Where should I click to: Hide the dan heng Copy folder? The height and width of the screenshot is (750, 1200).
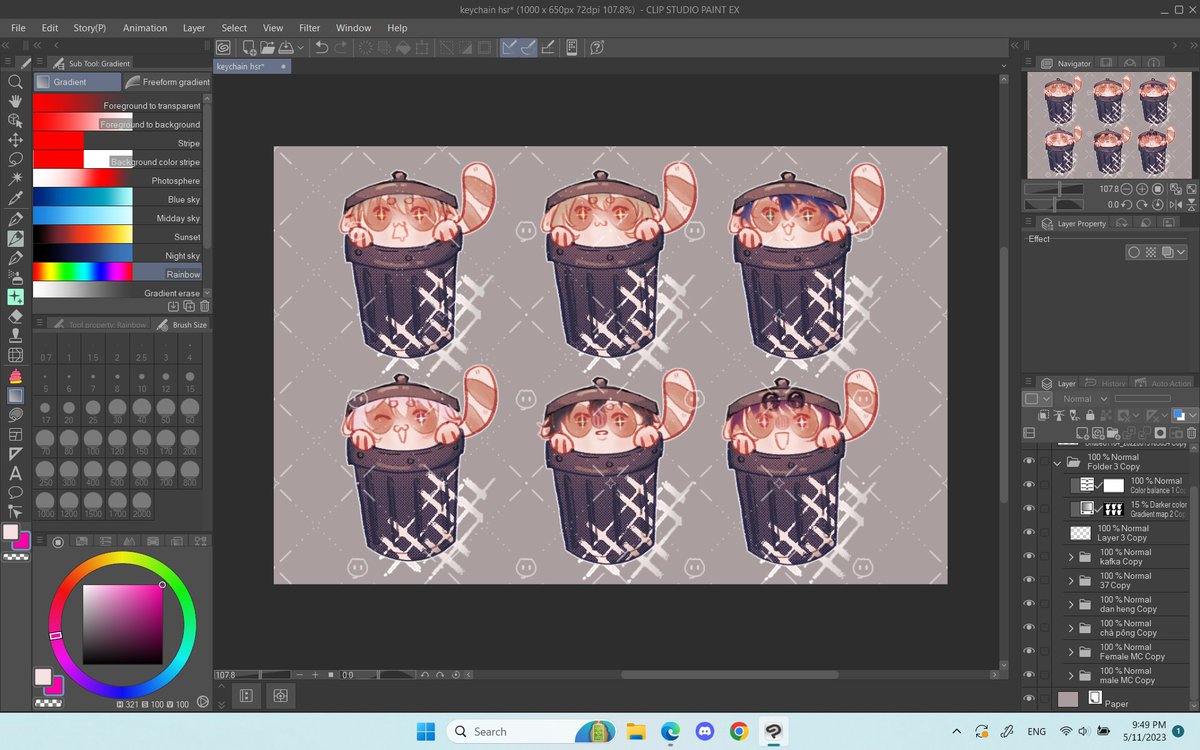pyautogui.click(x=1029, y=604)
